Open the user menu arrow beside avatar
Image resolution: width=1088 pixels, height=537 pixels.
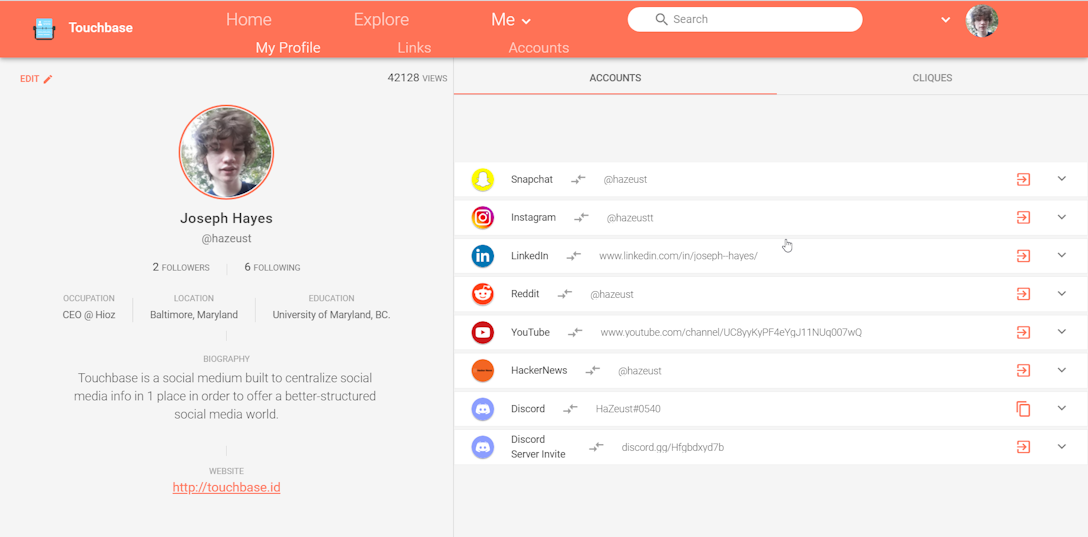pyautogui.click(x=945, y=20)
